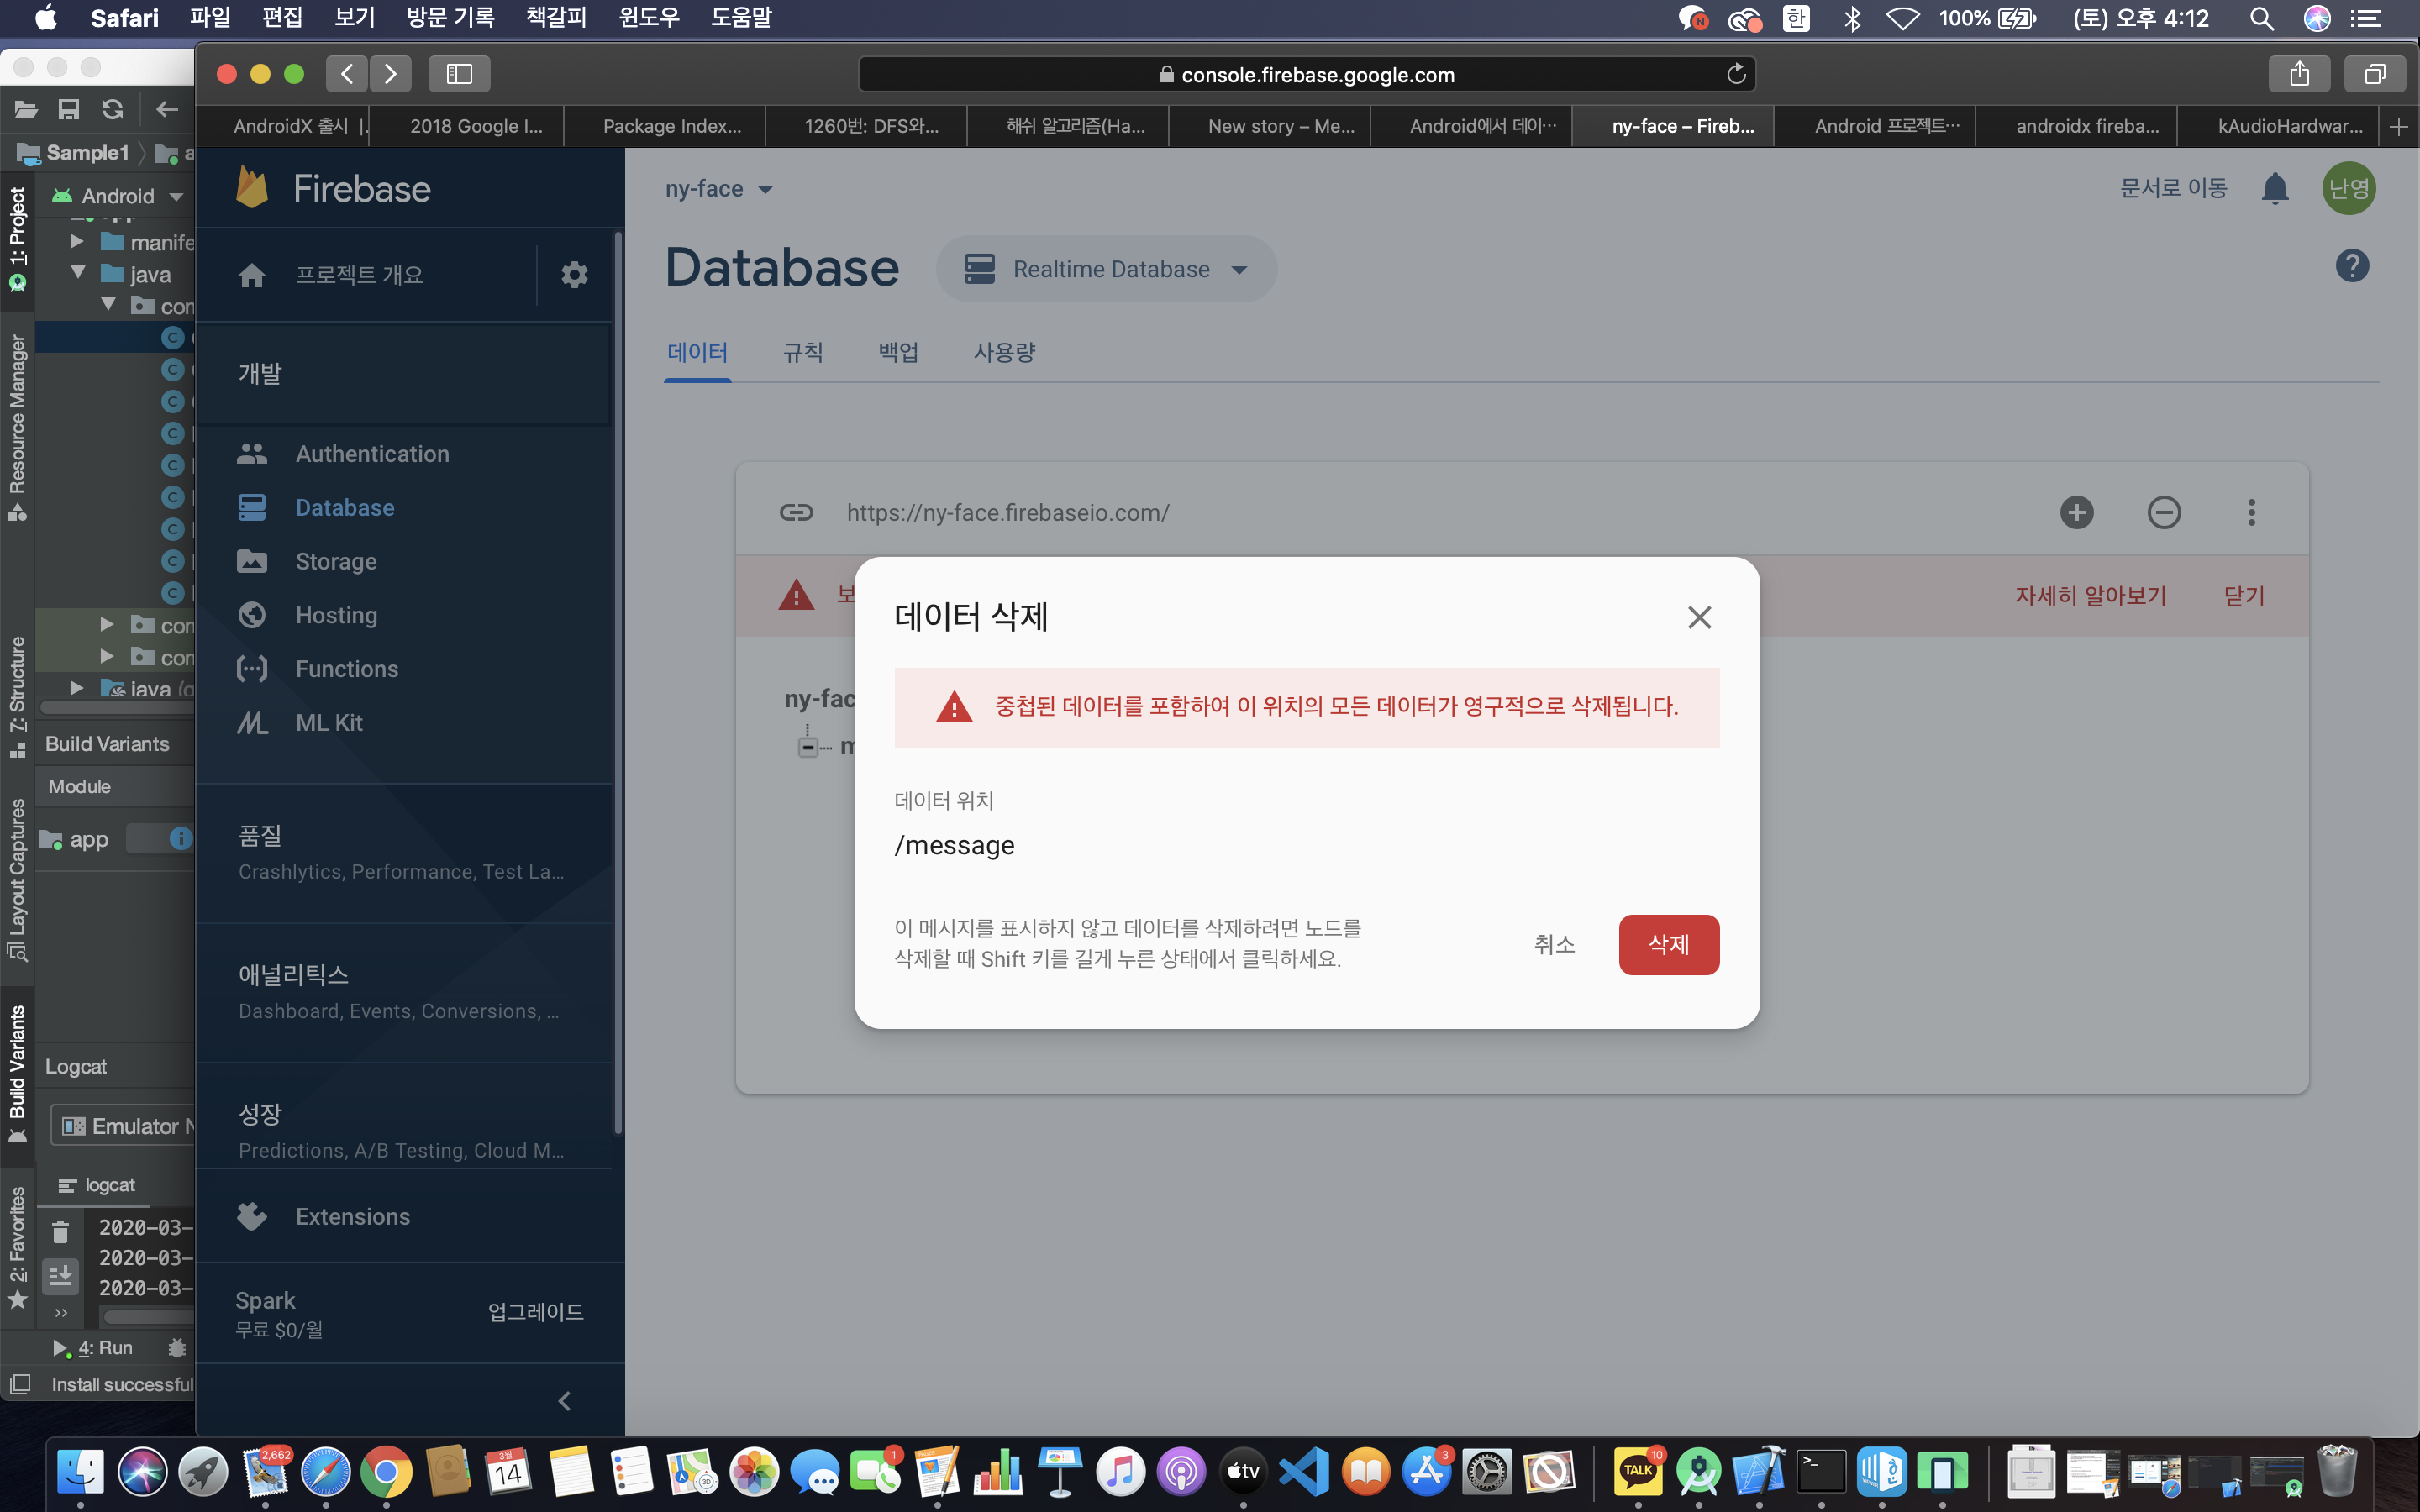This screenshot has width=2420, height=1512.
Task: Click the add node plus icon
Action: [2076, 512]
